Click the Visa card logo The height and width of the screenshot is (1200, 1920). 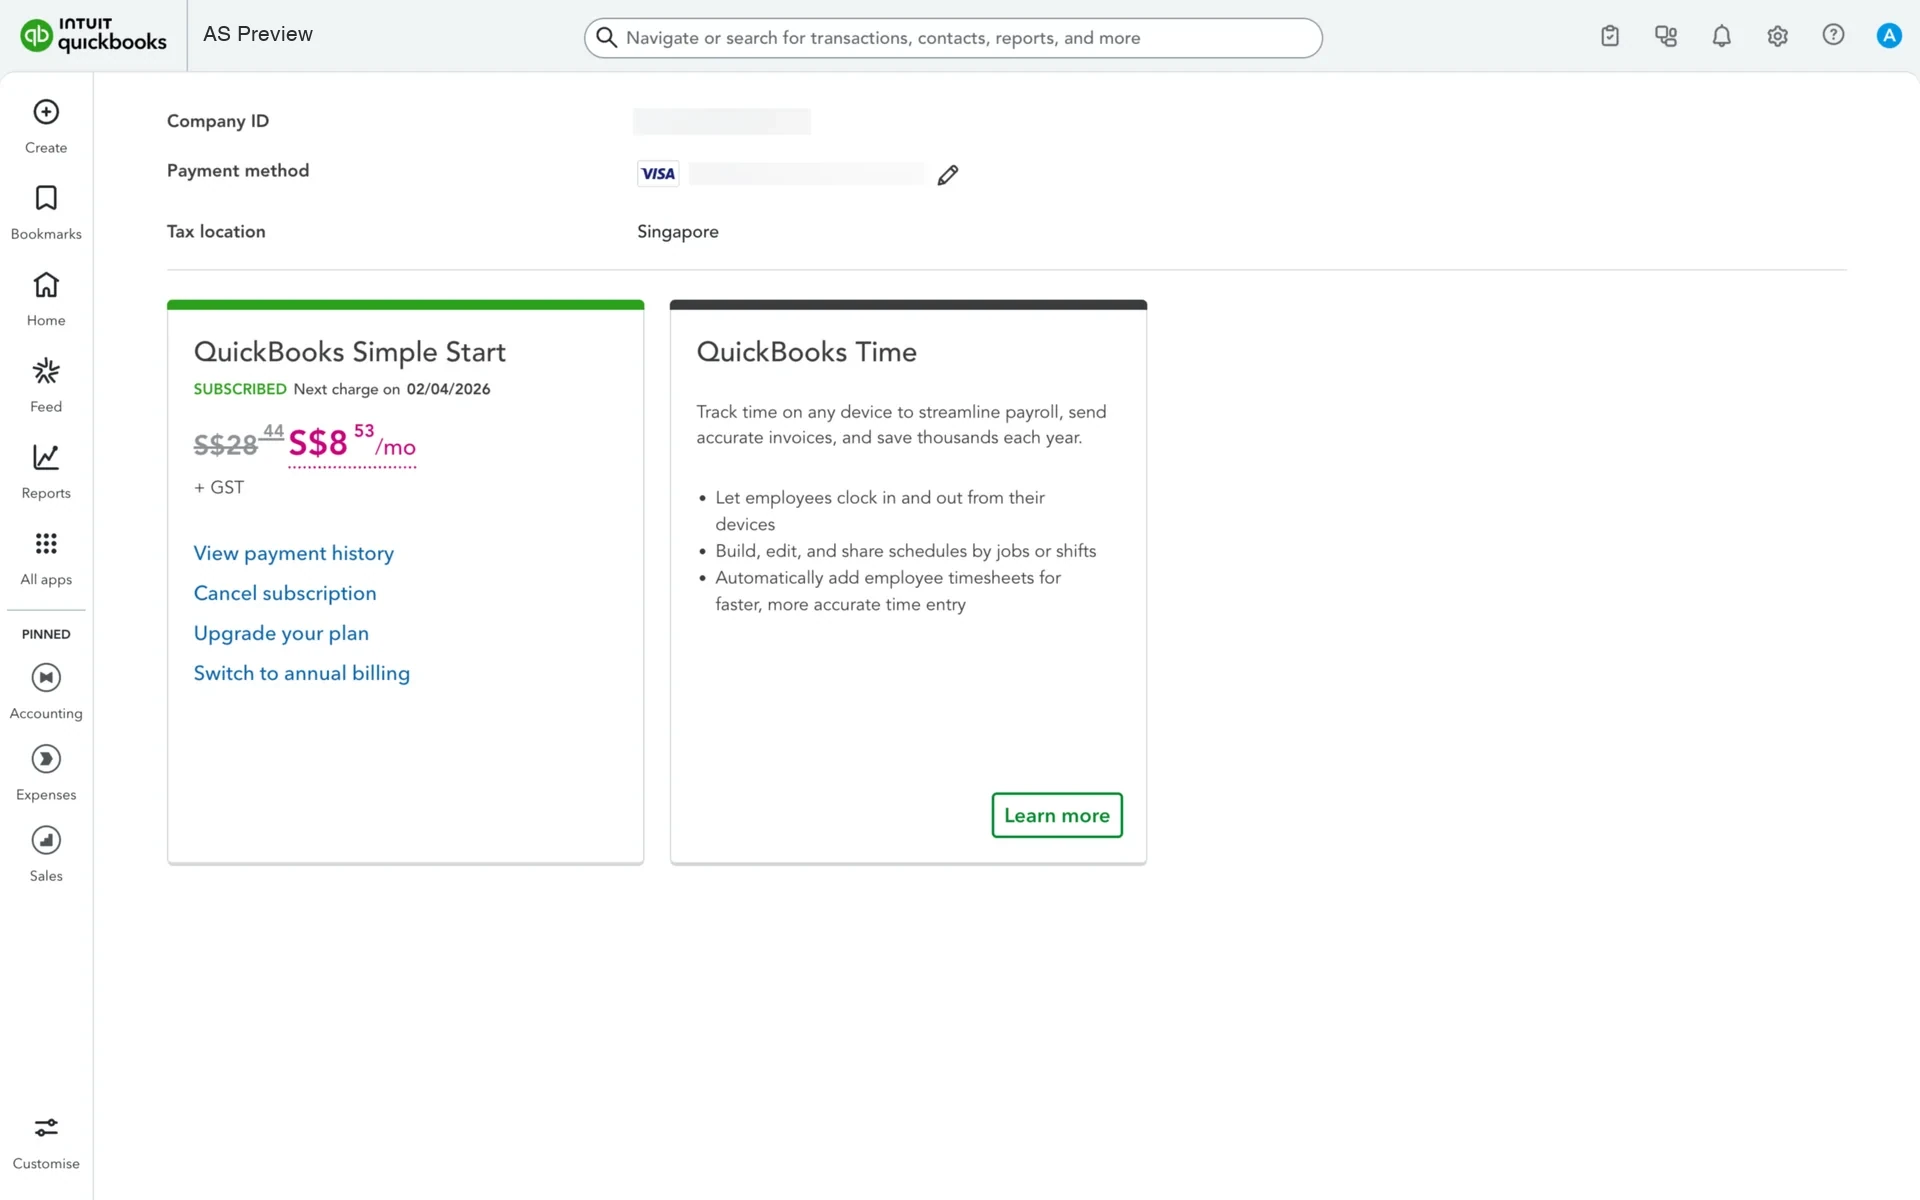point(658,174)
